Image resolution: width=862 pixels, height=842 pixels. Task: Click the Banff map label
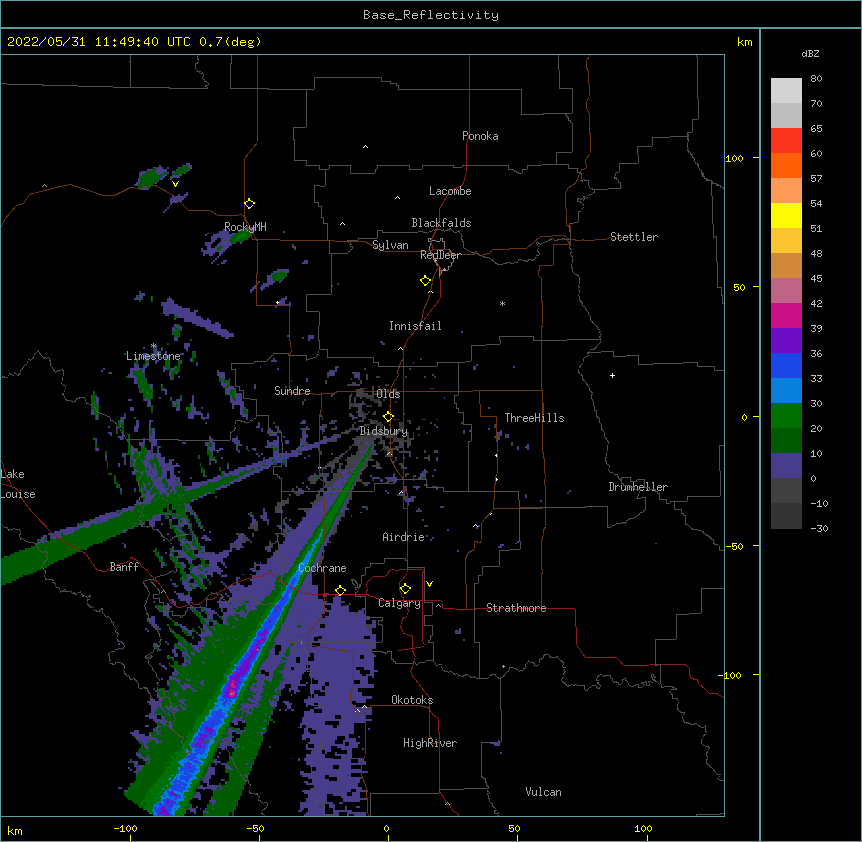point(124,567)
